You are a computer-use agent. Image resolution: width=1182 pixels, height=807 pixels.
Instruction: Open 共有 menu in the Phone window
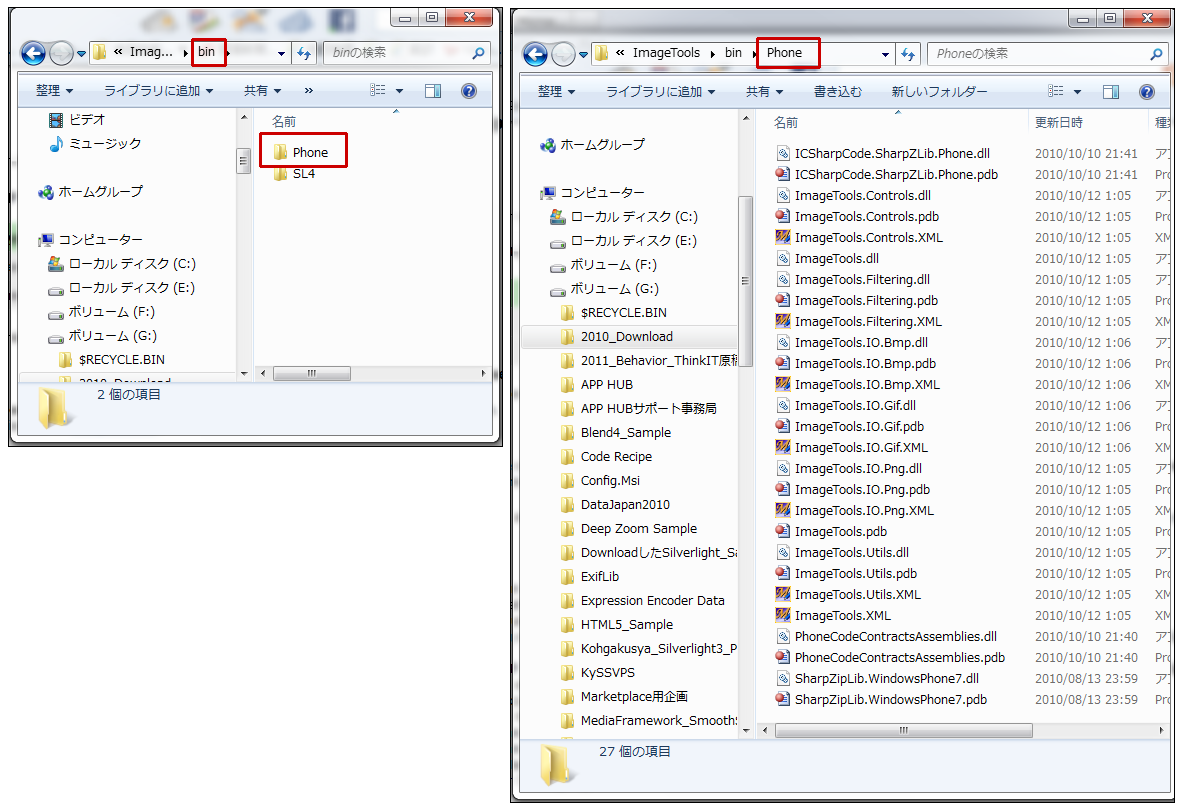764,92
